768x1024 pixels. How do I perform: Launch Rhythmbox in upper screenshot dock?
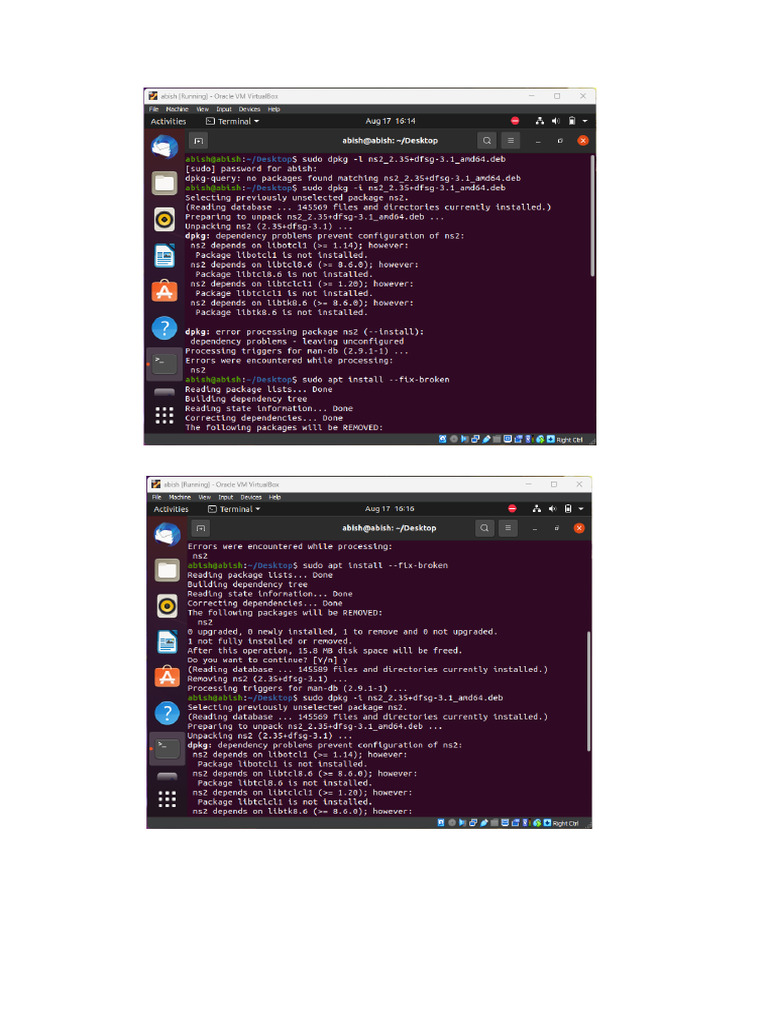(x=165, y=219)
